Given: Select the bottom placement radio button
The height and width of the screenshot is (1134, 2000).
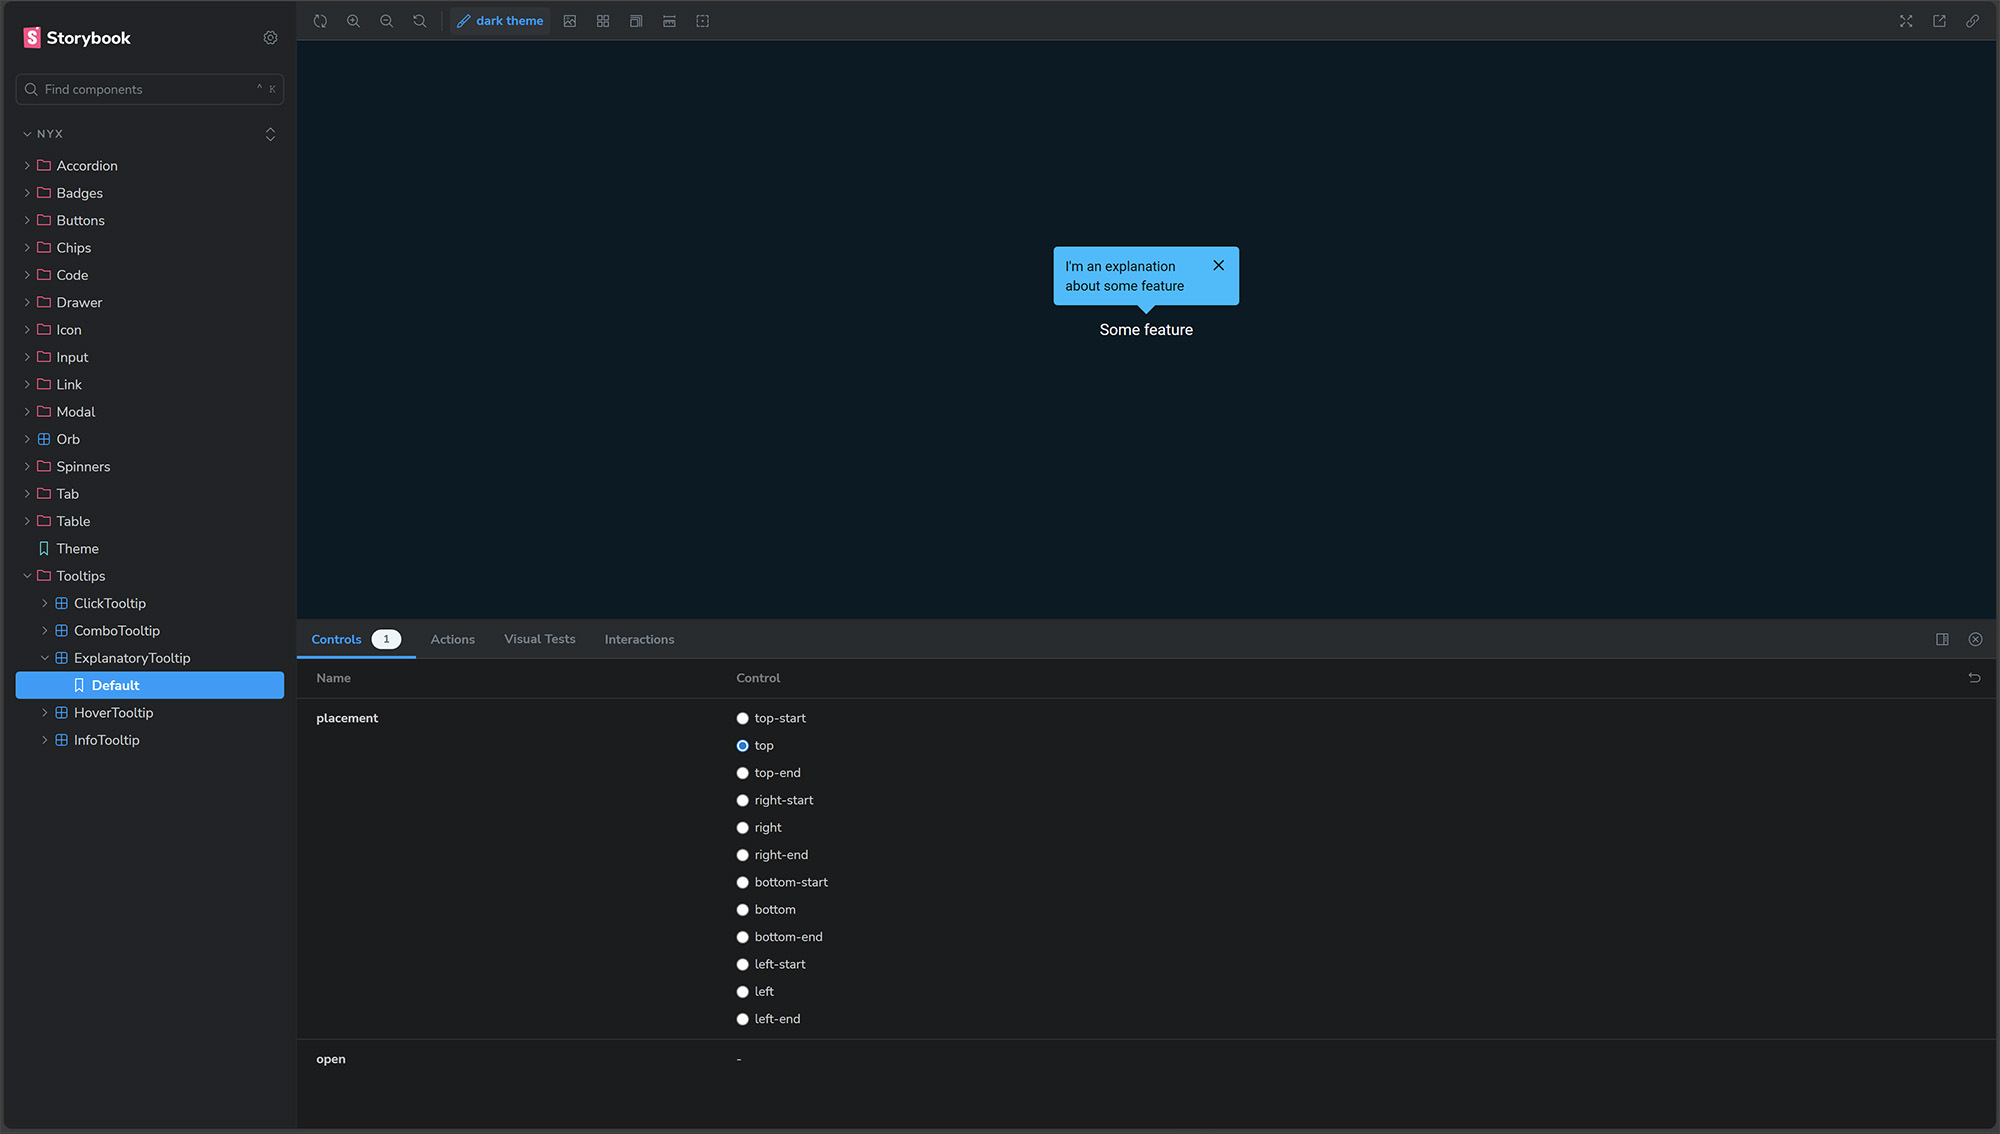Looking at the screenshot, I should click(x=742, y=910).
